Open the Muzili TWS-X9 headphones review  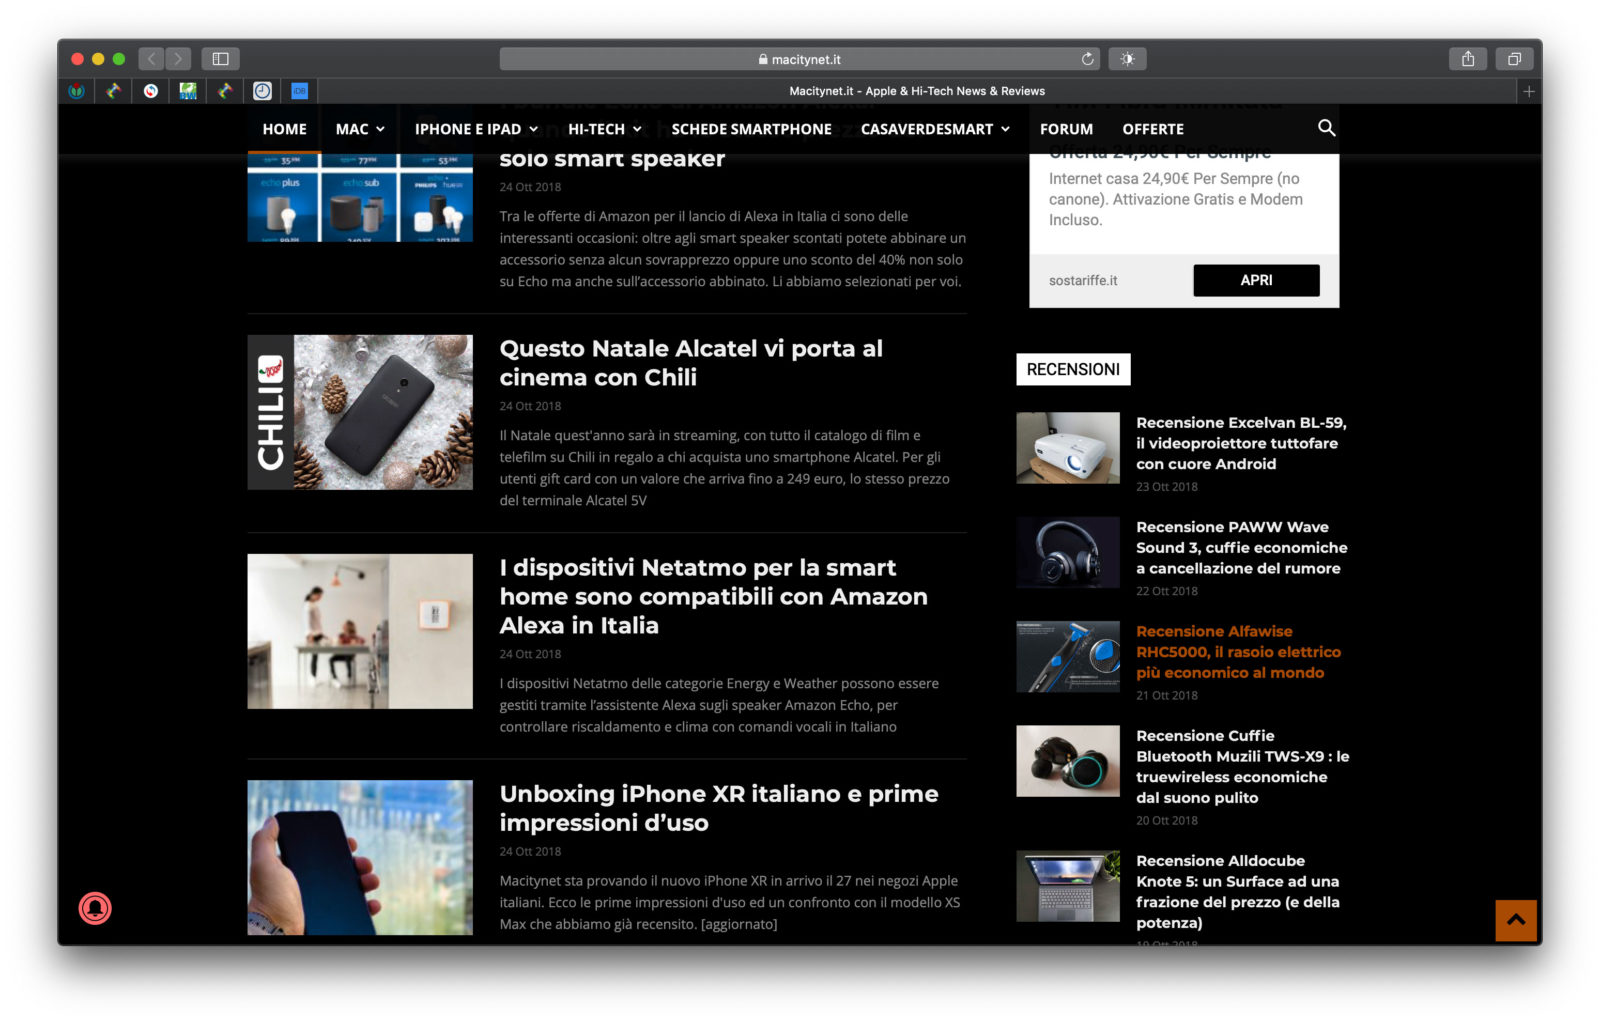click(1243, 766)
